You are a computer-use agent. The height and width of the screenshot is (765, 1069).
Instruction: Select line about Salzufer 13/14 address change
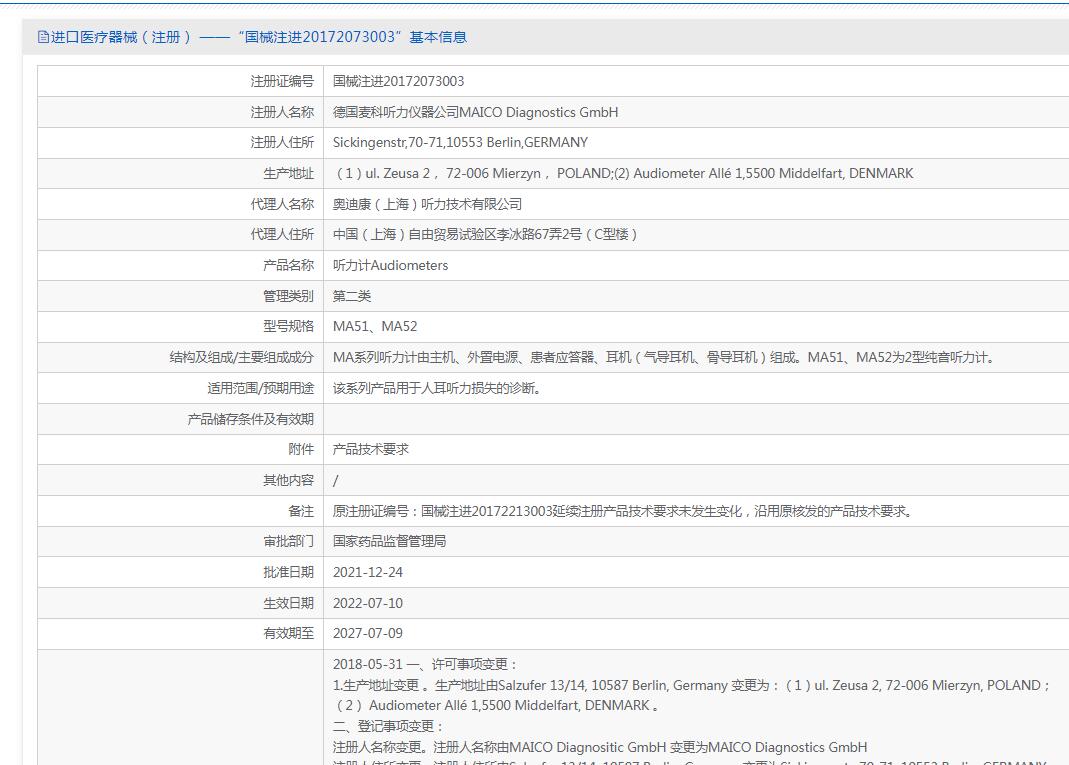click(x=692, y=685)
